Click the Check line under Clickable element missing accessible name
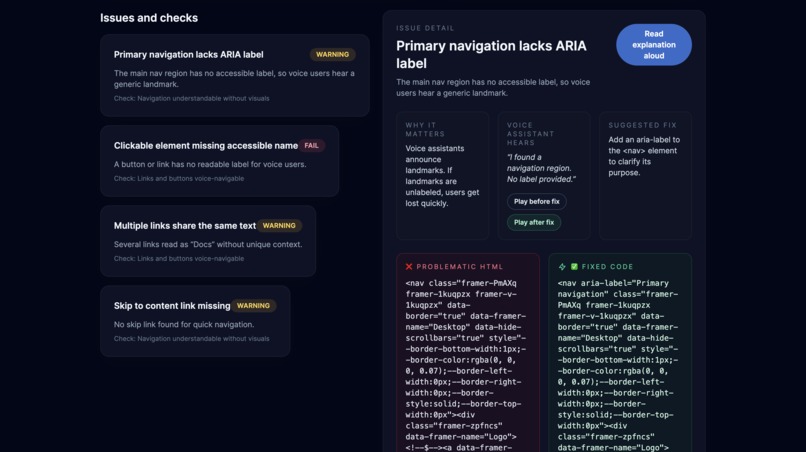806x452 pixels. point(179,178)
